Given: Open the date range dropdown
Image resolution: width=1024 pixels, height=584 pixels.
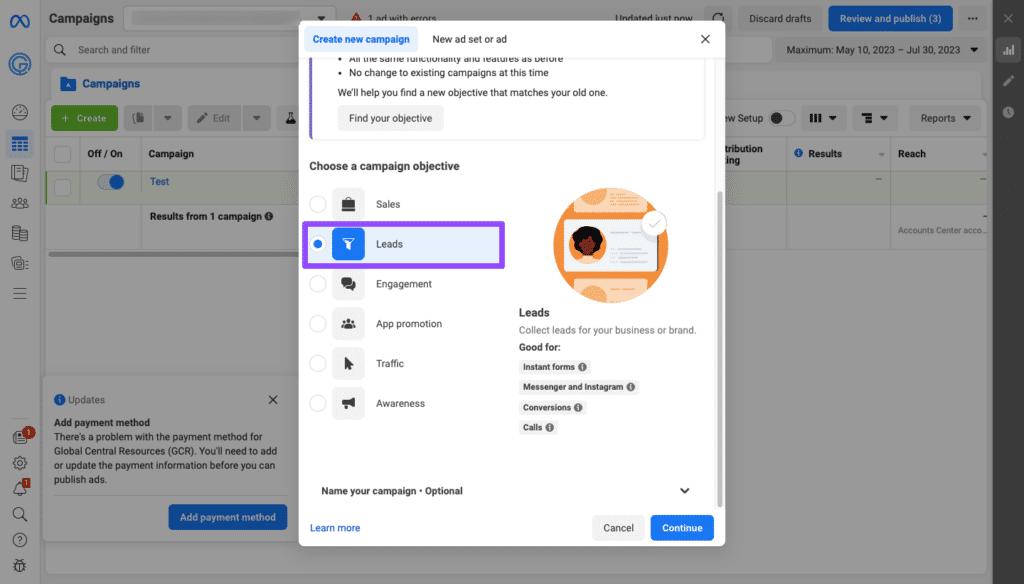Looking at the screenshot, I should pyautogui.click(x=882, y=50).
